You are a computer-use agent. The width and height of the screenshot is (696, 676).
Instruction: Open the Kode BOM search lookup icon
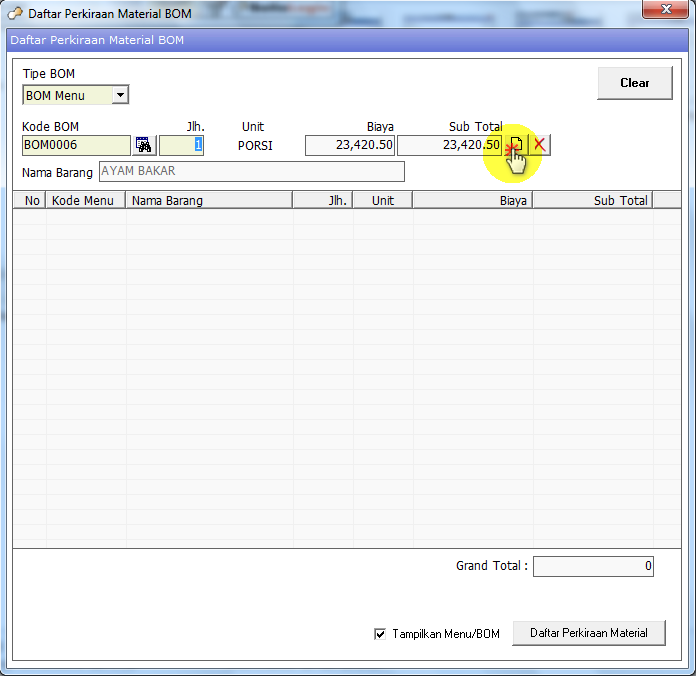pos(143,145)
